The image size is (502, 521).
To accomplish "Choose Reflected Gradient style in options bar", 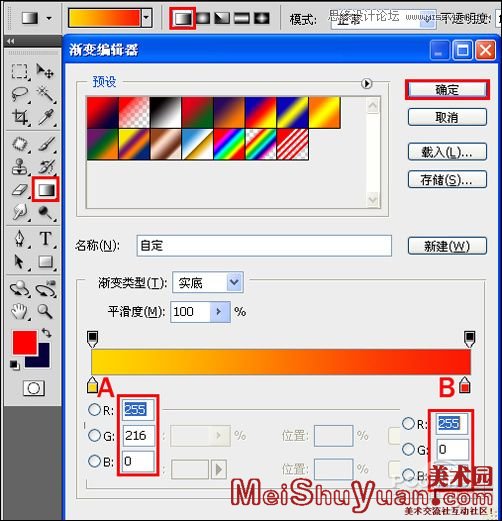I will tap(242, 18).
